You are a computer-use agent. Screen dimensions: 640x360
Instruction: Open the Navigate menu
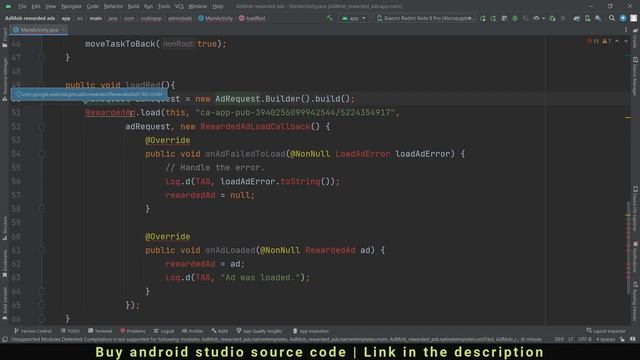(71, 7)
